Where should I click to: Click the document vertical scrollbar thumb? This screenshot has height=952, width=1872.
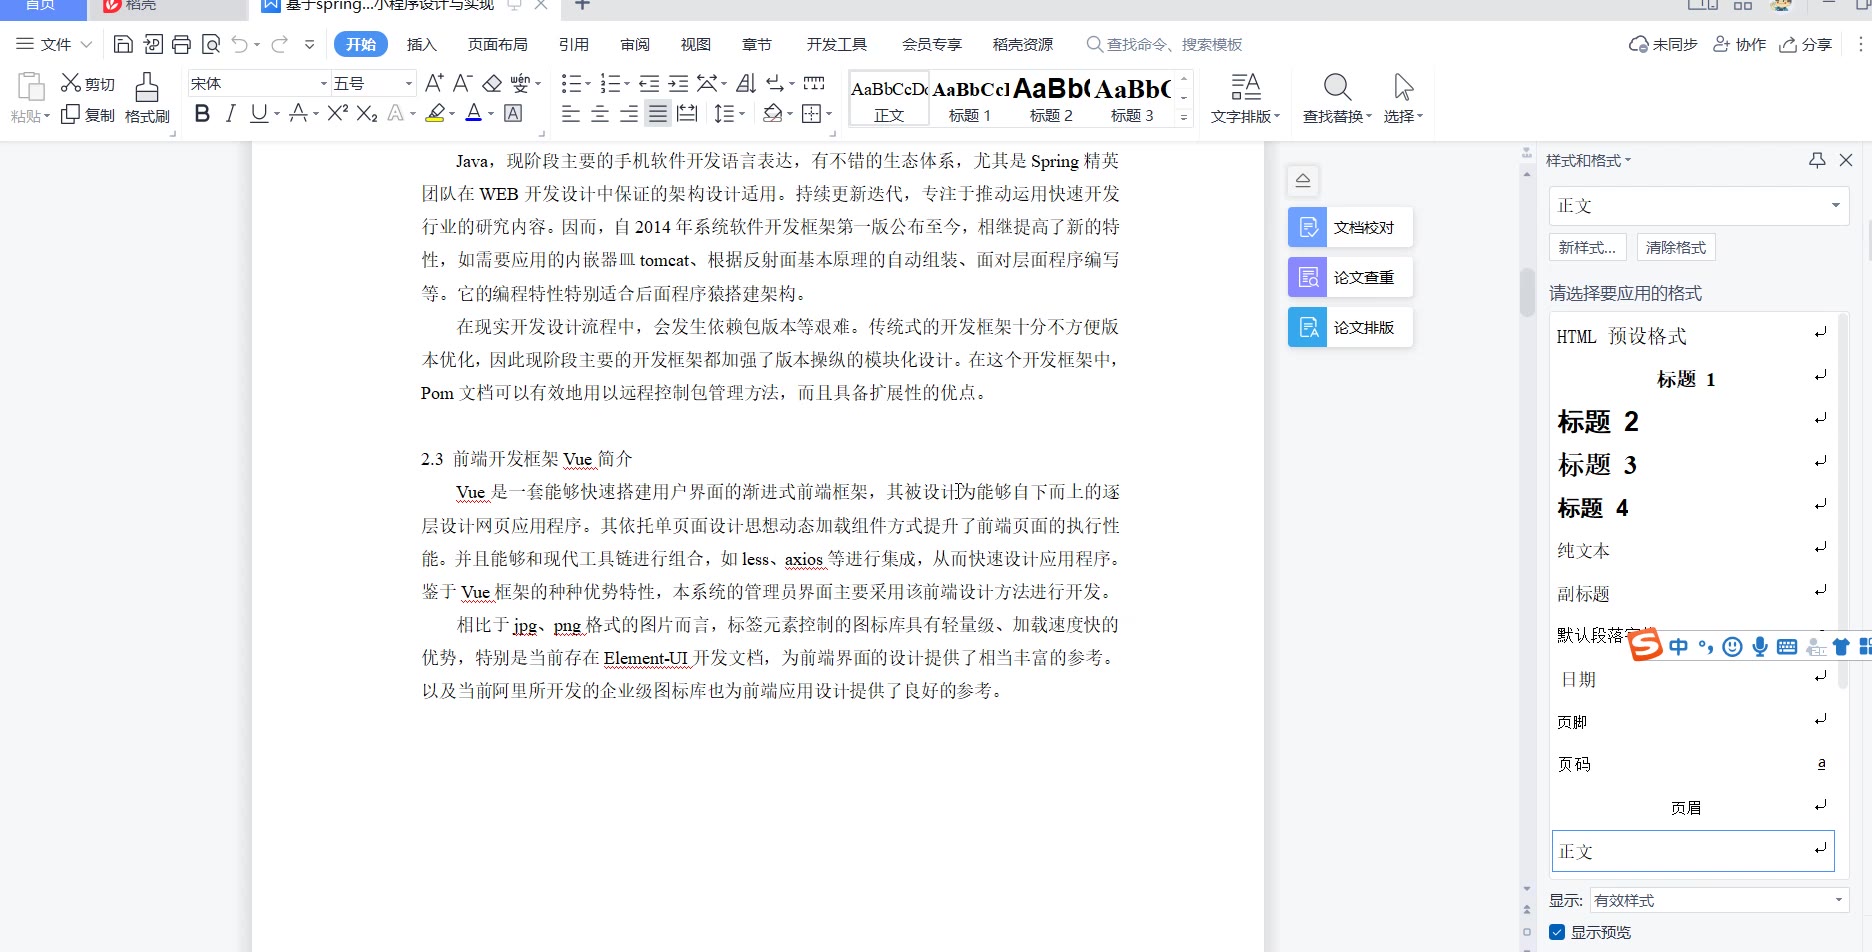pos(1526,291)
